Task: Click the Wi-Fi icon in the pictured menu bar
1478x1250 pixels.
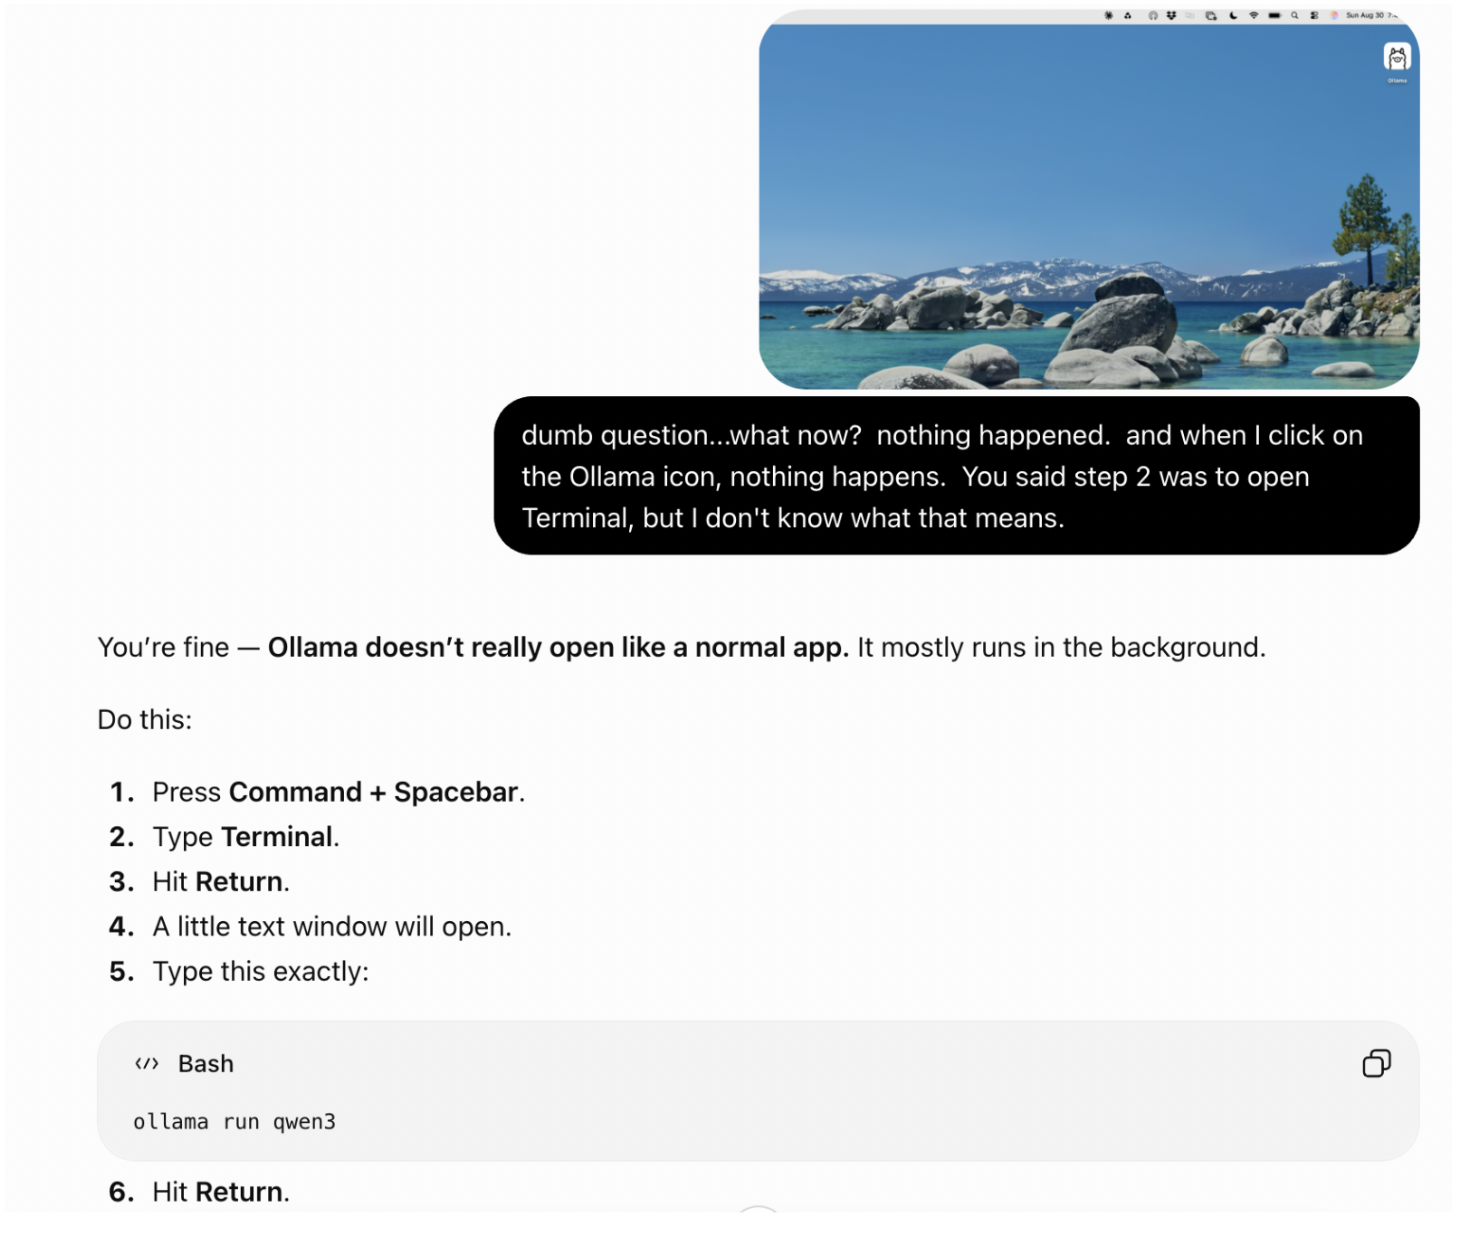Action: click(1254, 15)
